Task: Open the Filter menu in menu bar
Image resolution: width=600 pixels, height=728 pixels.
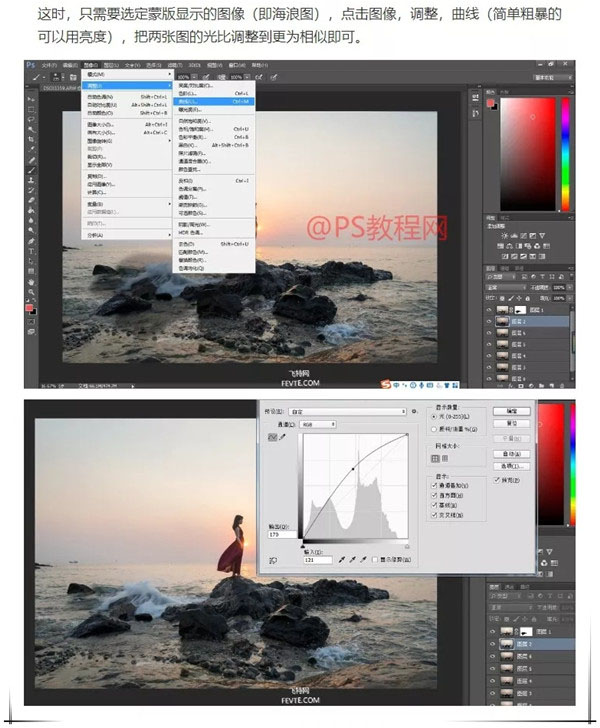Action: click(x=175, y=65)
